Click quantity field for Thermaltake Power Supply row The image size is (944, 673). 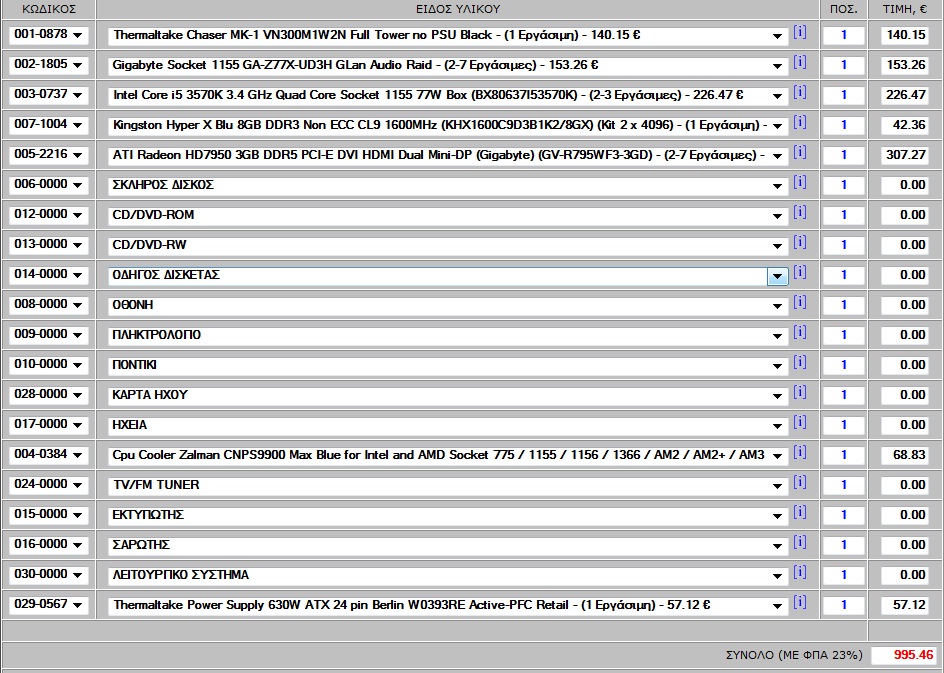coord(843,604)
